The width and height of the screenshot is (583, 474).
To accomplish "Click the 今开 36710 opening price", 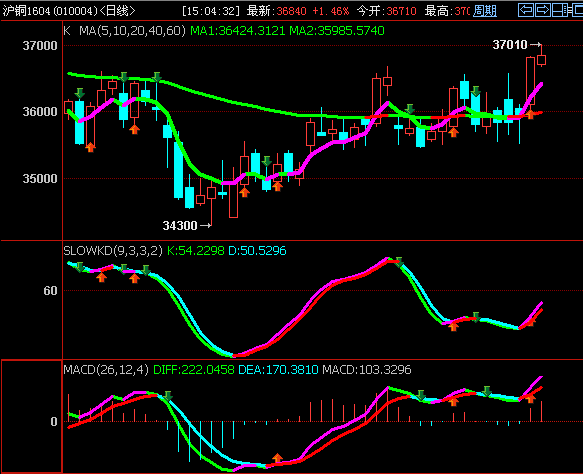I will [386, 11].
